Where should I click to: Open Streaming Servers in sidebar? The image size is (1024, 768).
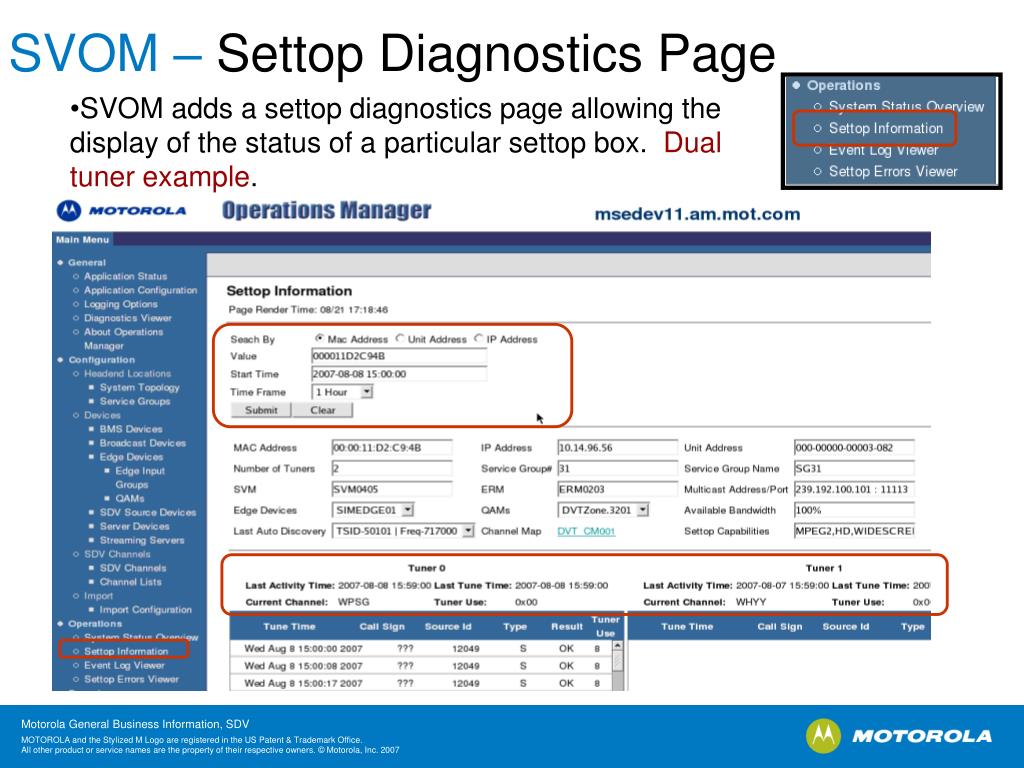(142, 540)
